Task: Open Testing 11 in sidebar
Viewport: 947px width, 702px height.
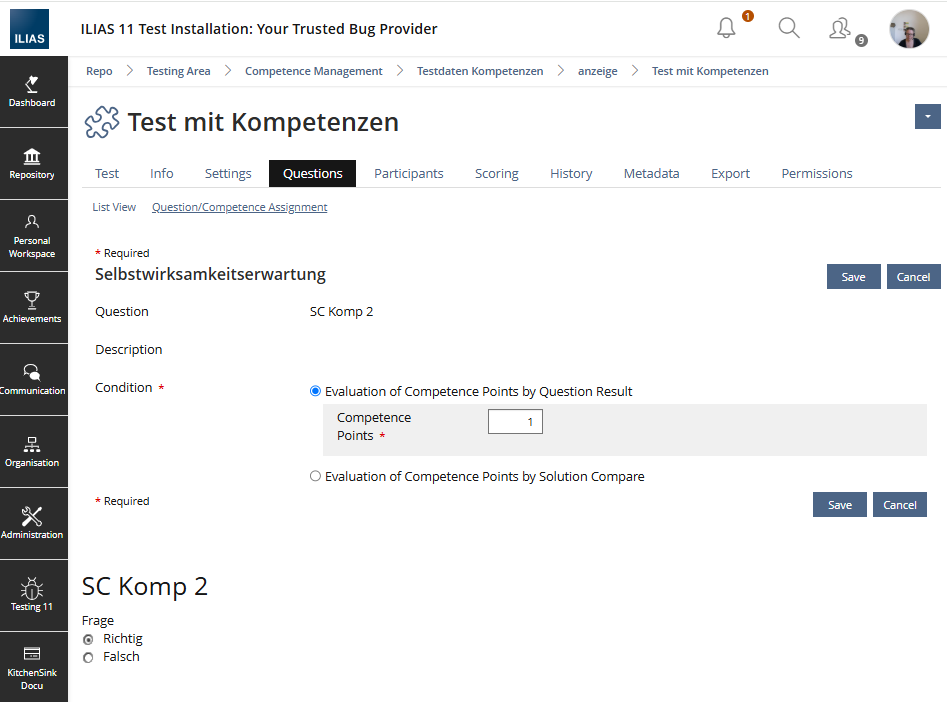Action: tap(32, 595)
